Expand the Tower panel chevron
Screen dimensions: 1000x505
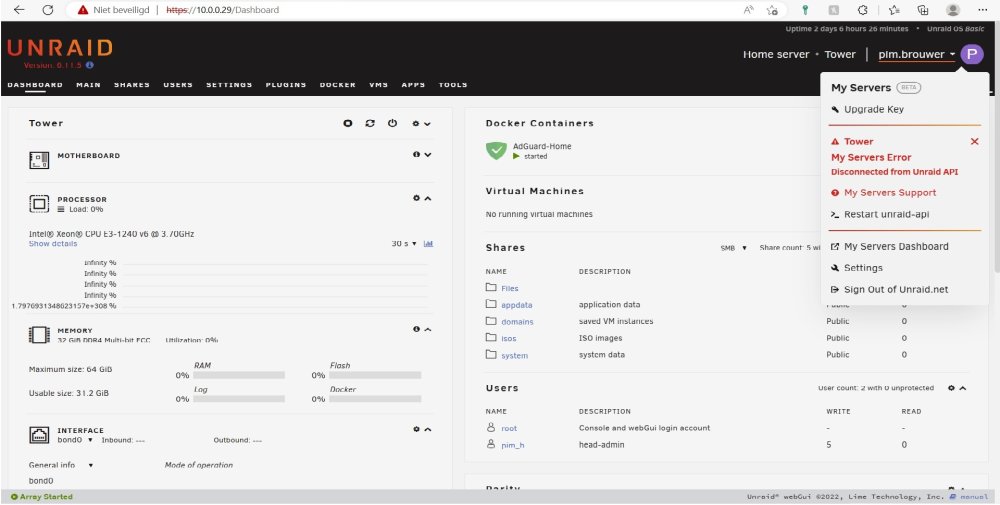(x=427, y=124)
